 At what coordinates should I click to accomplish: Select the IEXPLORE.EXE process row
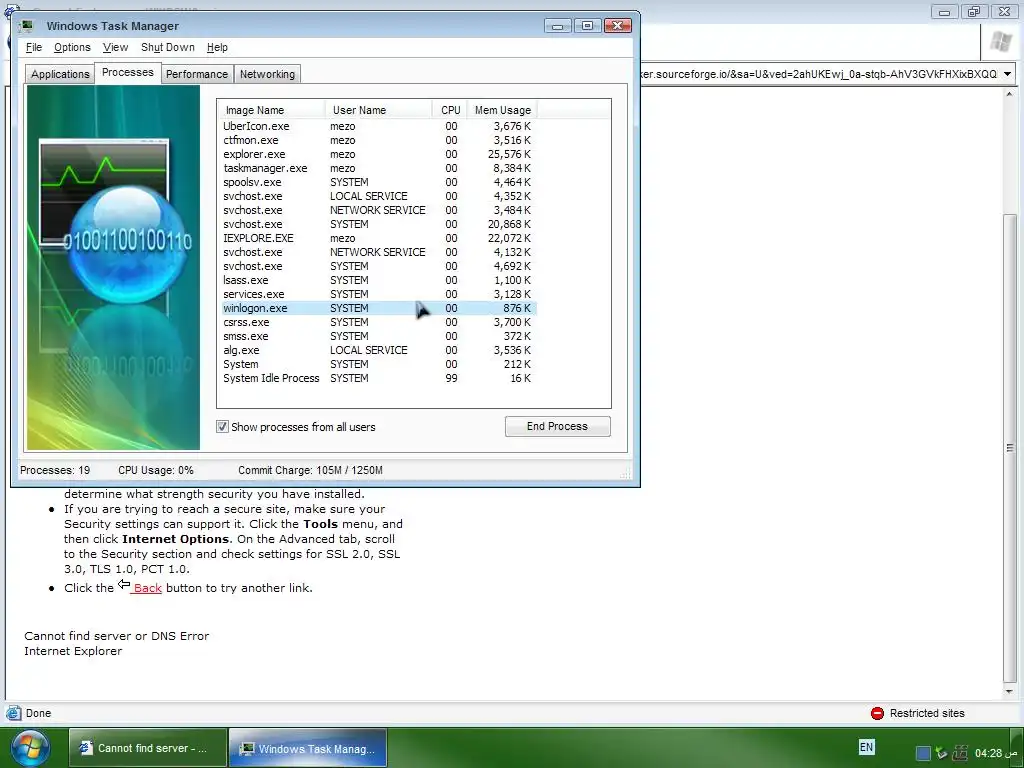coord(377,238)
